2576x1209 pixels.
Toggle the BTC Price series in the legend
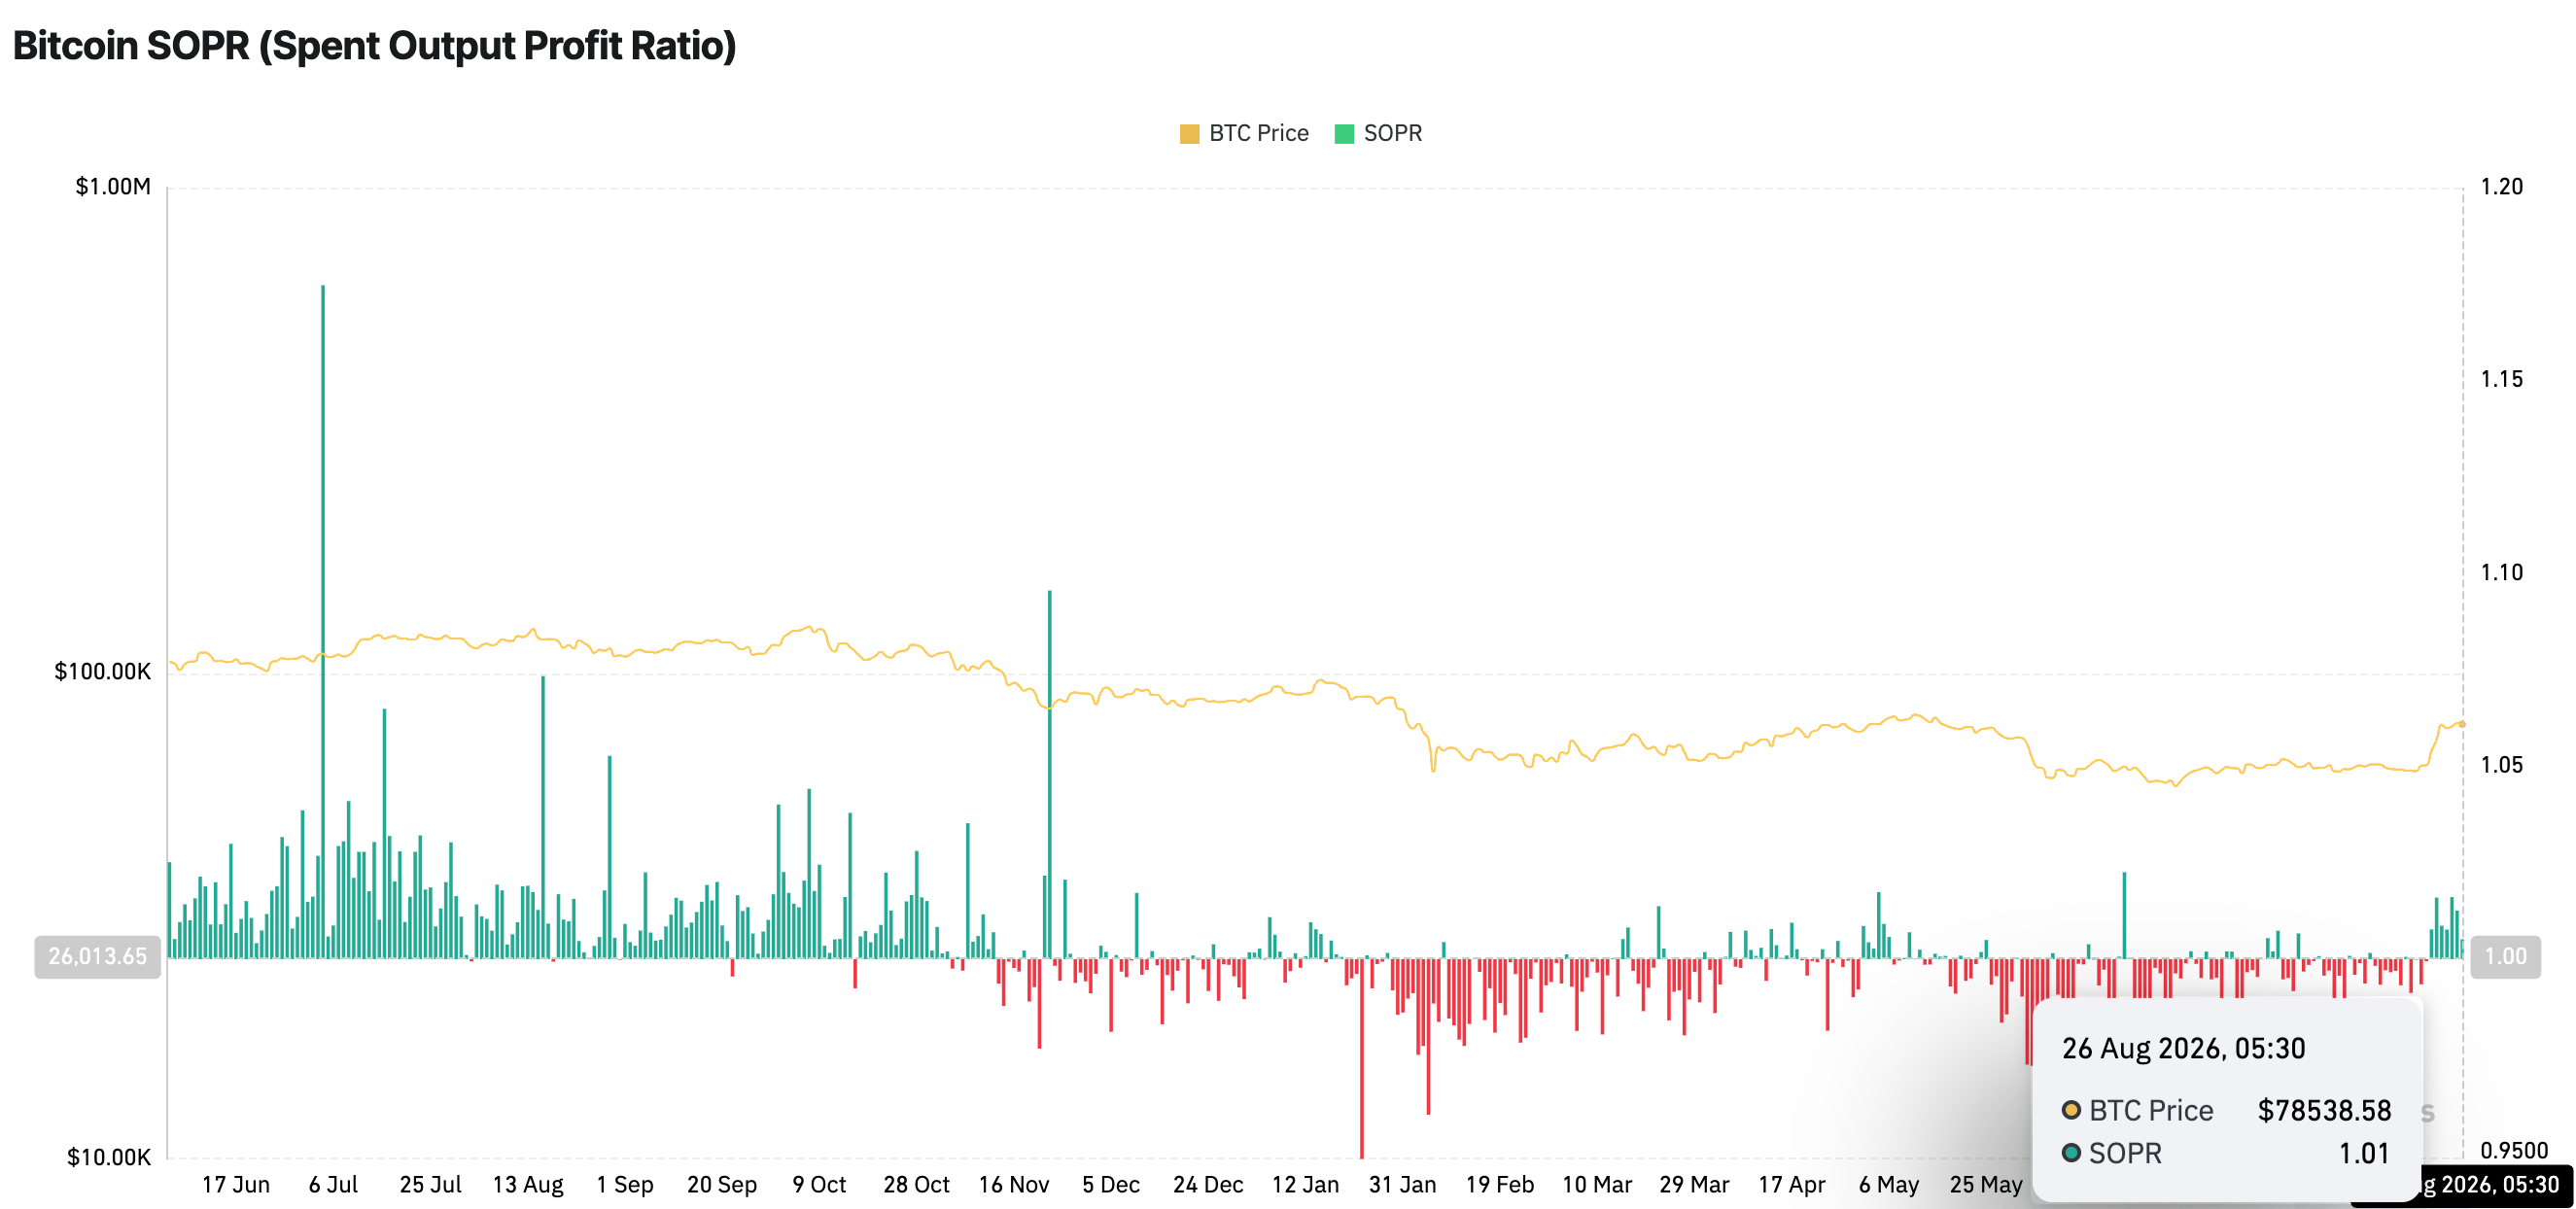coord(1244,133)
